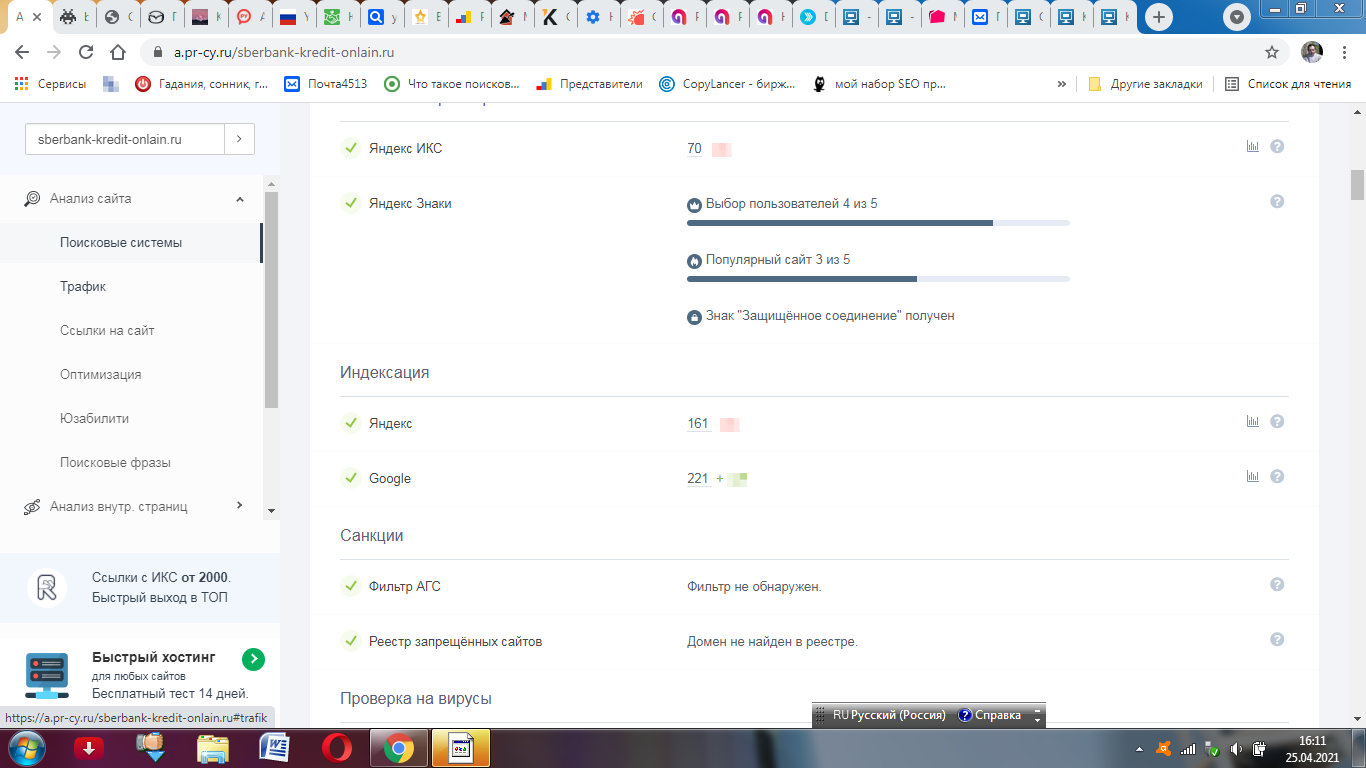The width and height of the screenshot is (1366, 768).
Task: View site information via the padlock icon
Action: click(x=158, y=52)
